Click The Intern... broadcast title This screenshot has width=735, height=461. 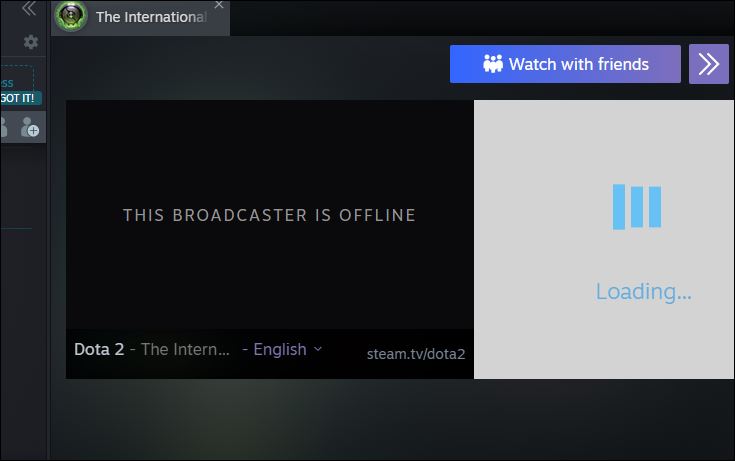point(185,349)
